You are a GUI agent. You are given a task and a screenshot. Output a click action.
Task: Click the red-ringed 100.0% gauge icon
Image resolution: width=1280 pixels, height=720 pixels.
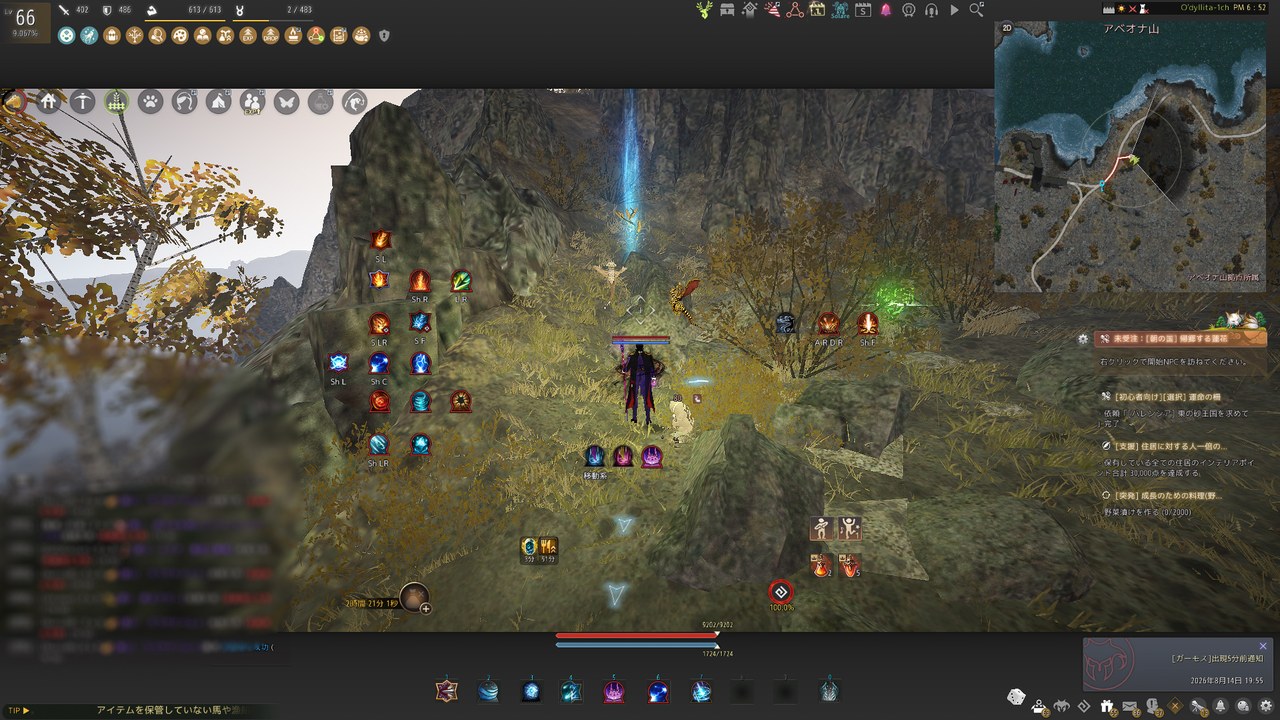781,592
